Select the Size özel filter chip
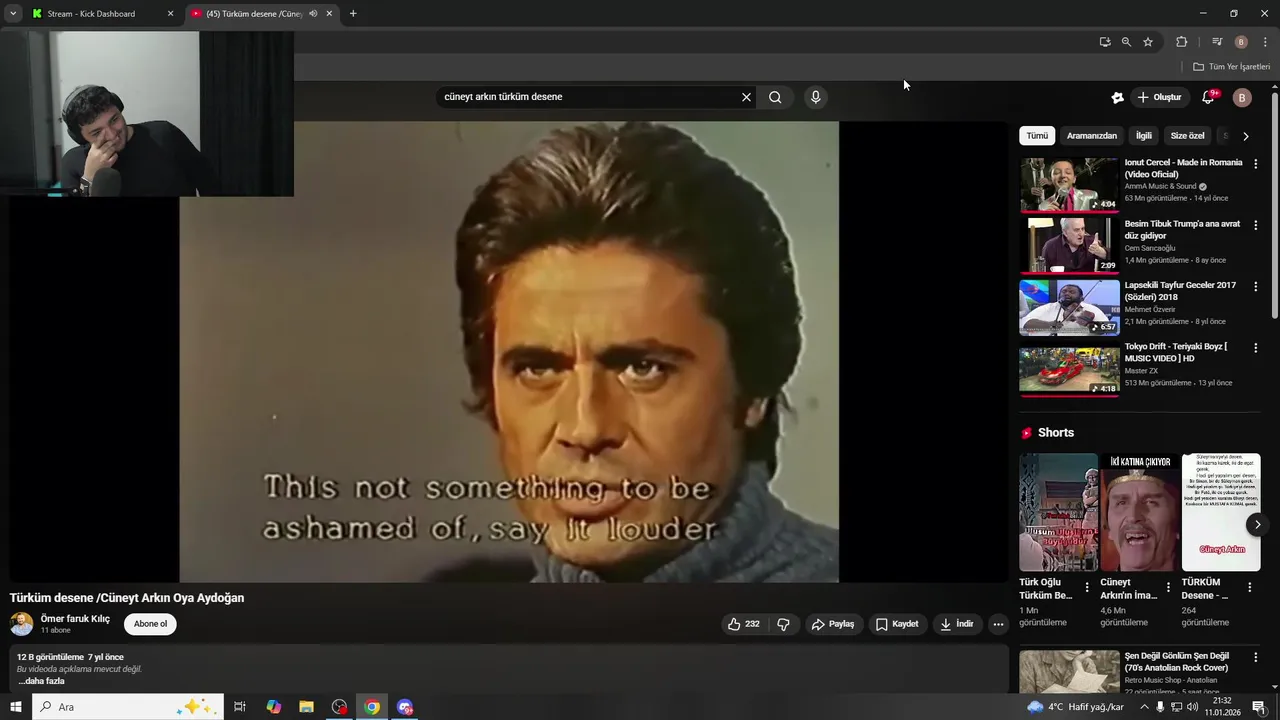Viewport: 1280px width, 720px height. point(1187,136)
